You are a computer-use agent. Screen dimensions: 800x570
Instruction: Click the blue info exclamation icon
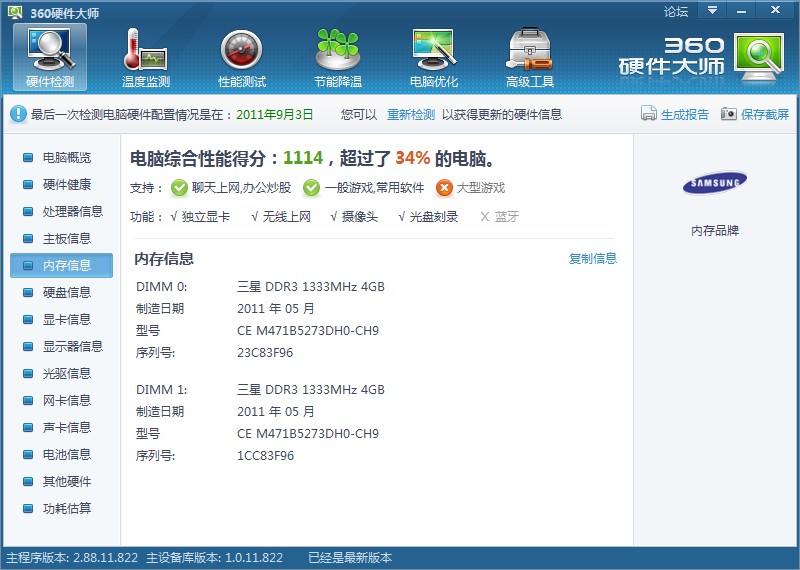click(18, 114)
